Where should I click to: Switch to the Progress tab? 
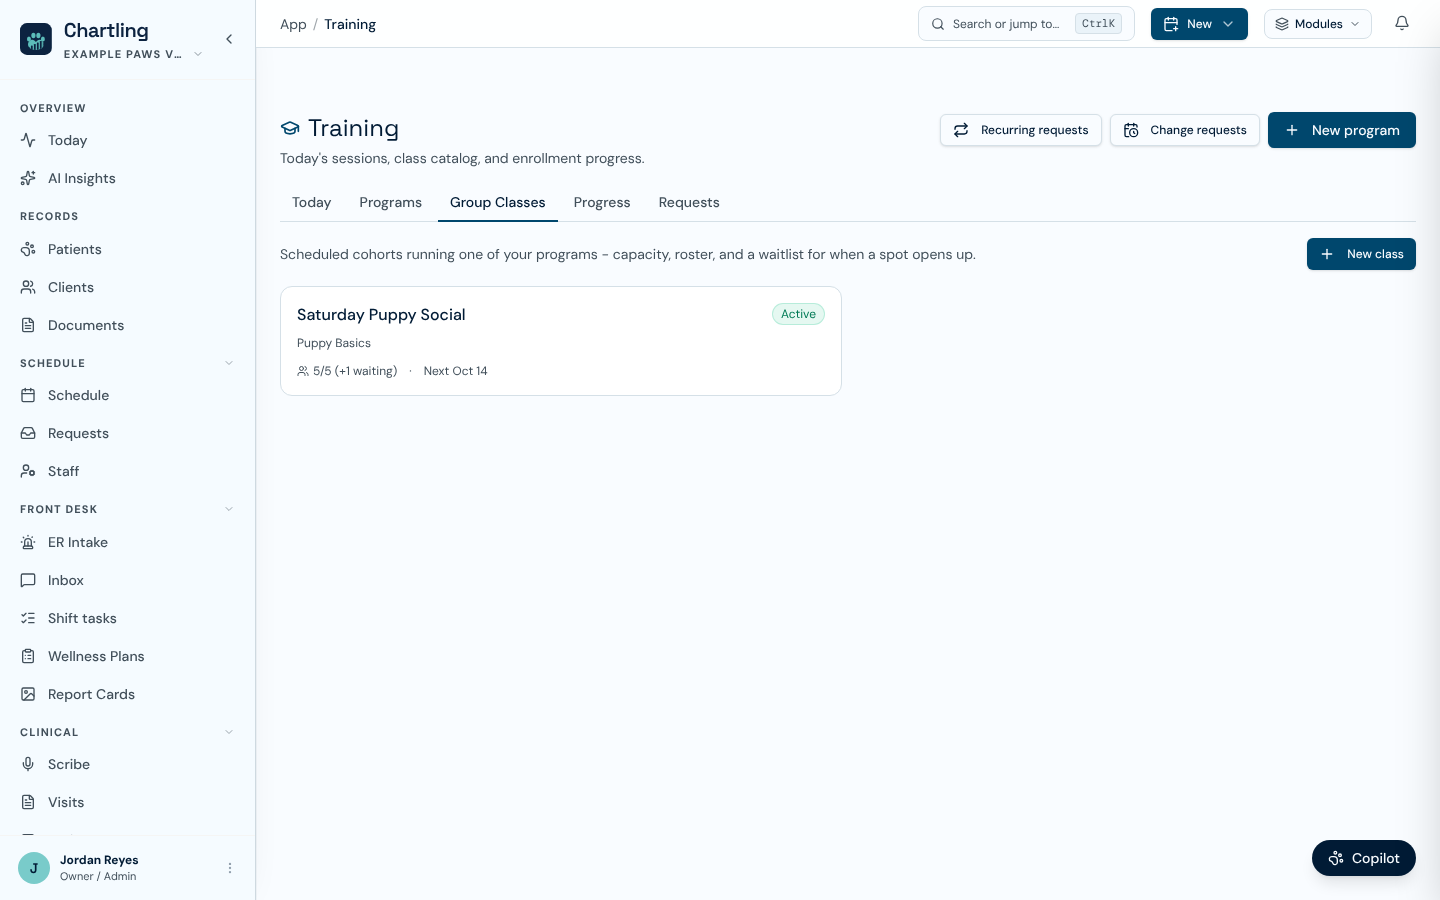click(602, 202)
